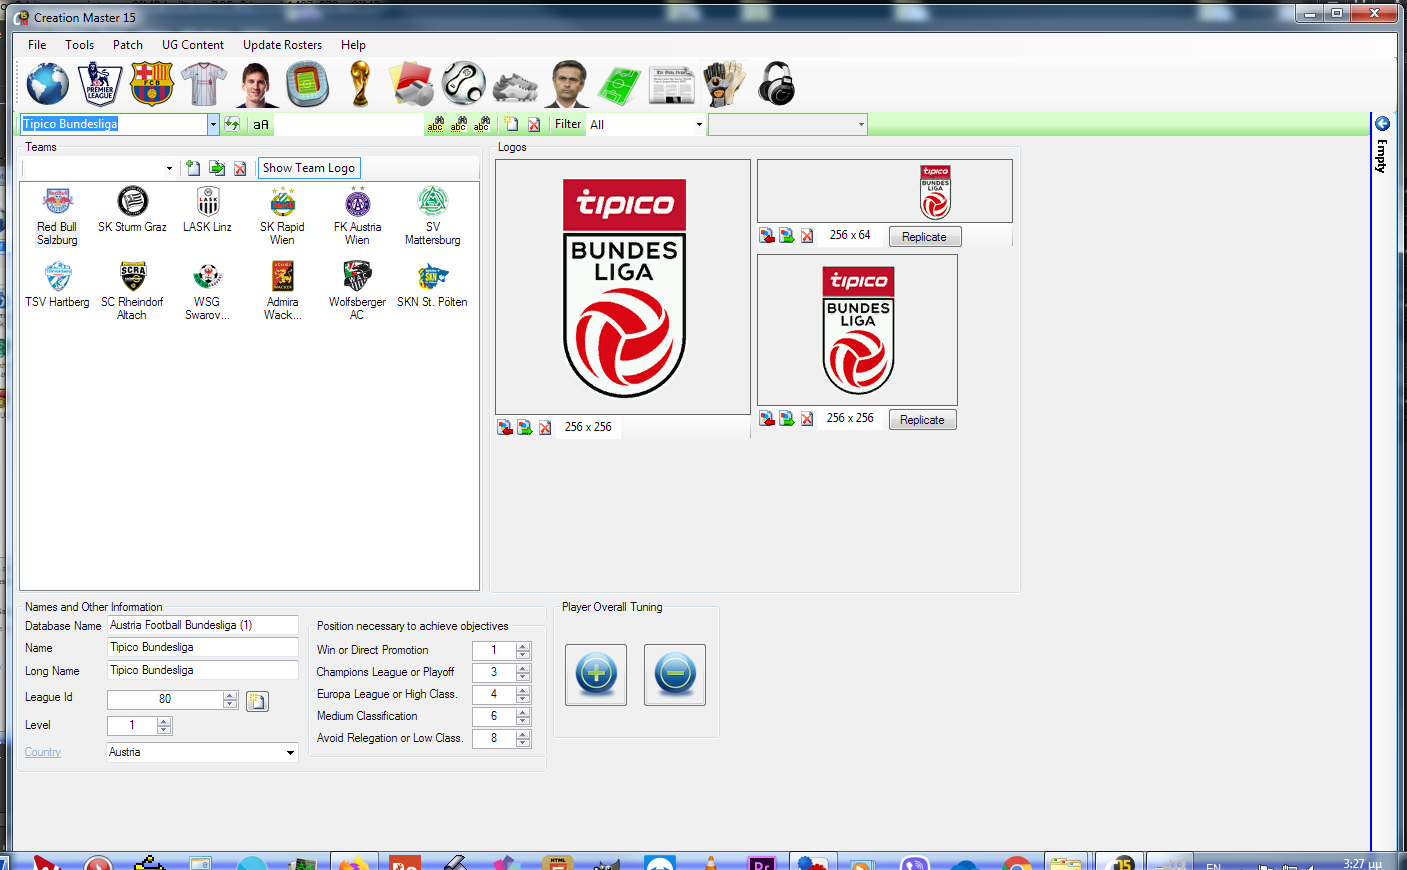Image resolution: width=1407 pixels, height=870 pixels.
Task: Click the minus Player Overall Tuning button
Action: coord(675,674)
